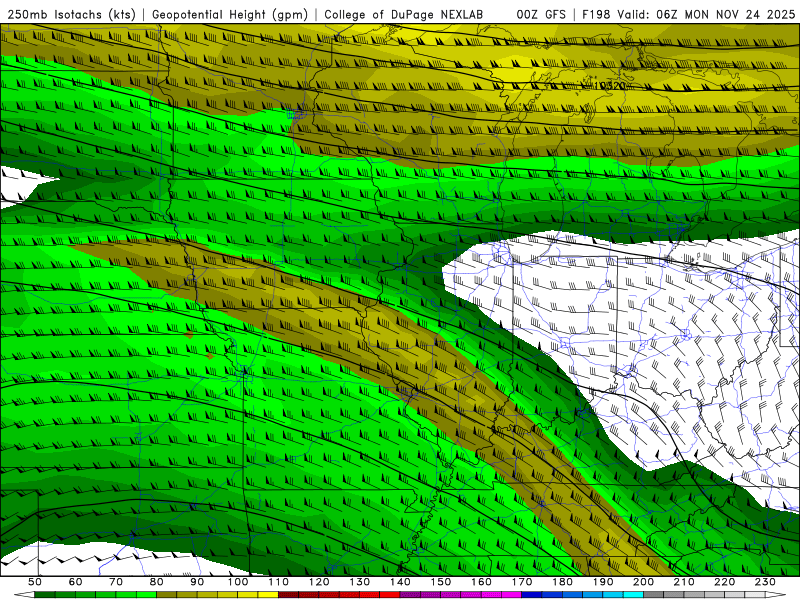Click the 'F198' forecast hour text
This screenshot has height=600, width=800.
[x=596, y=14]
